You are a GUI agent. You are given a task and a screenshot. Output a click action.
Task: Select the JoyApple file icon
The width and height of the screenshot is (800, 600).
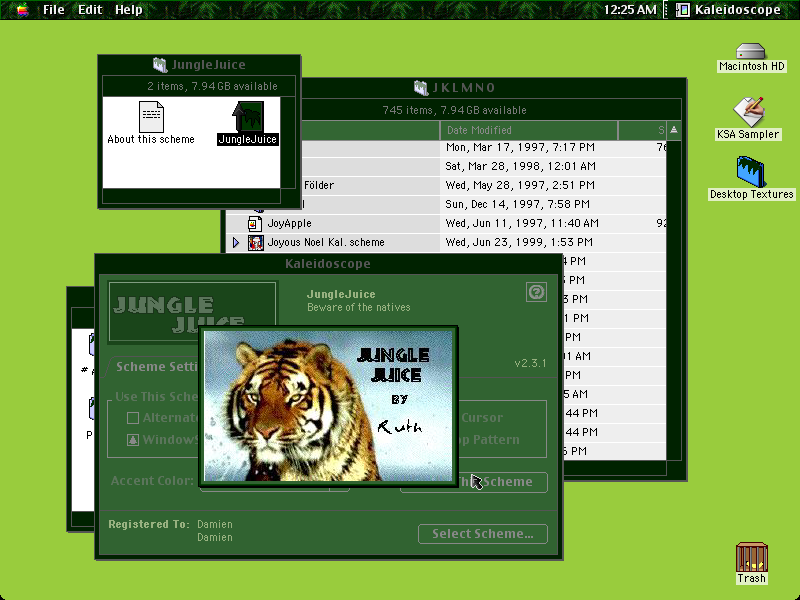pyautogui.click(x=255, y=223)
